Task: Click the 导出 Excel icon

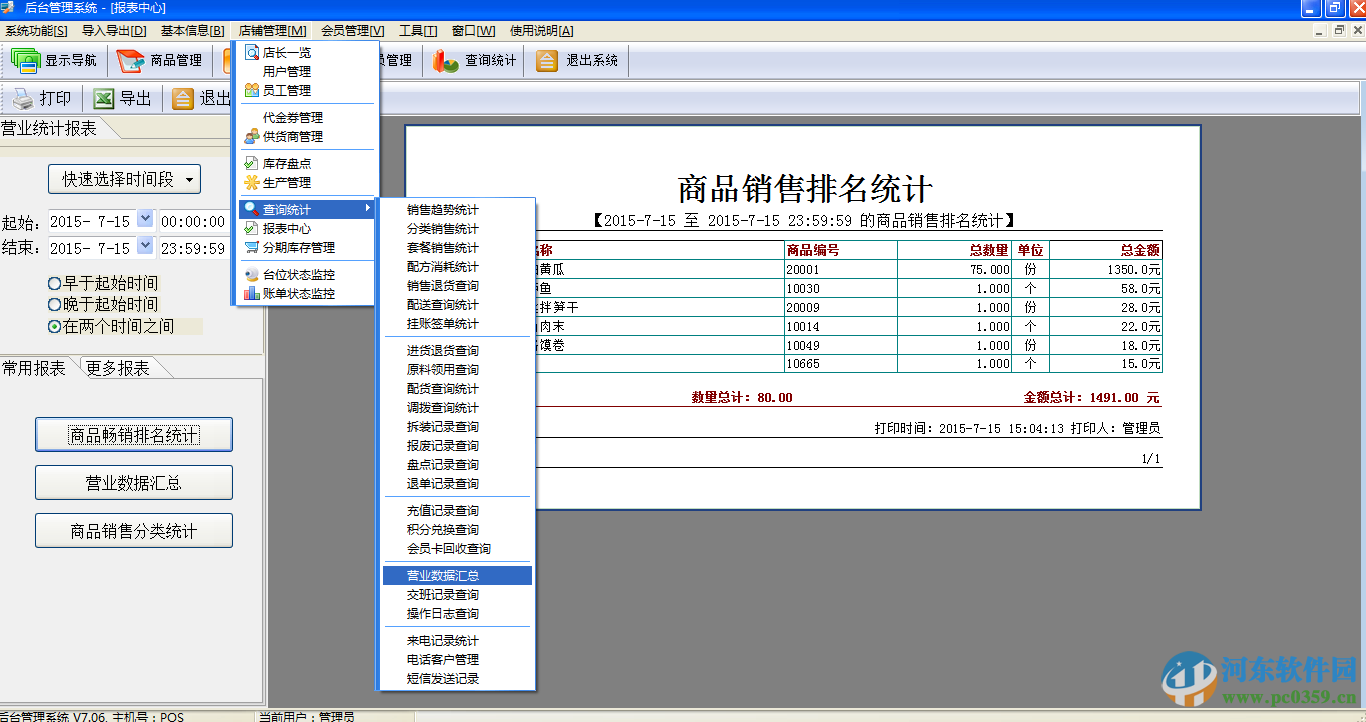Action: (104, 99)
